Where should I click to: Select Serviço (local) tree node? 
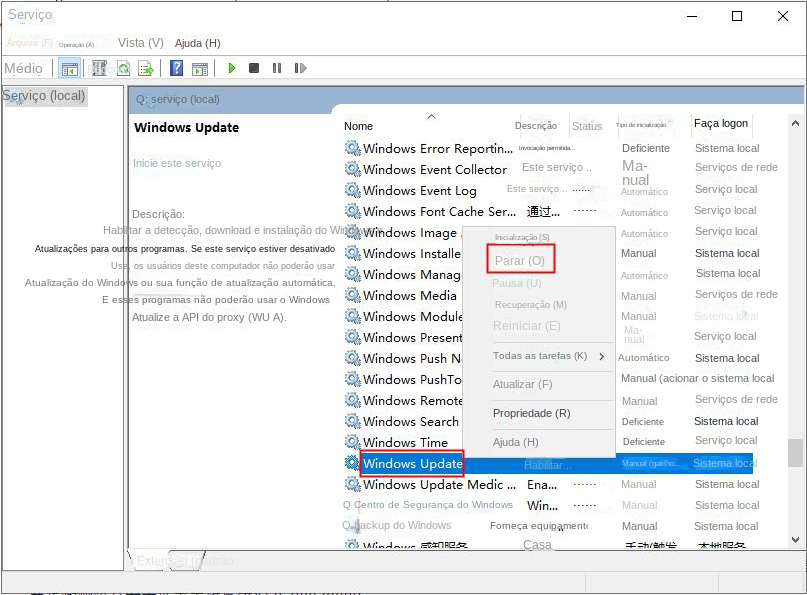[44, 96]
